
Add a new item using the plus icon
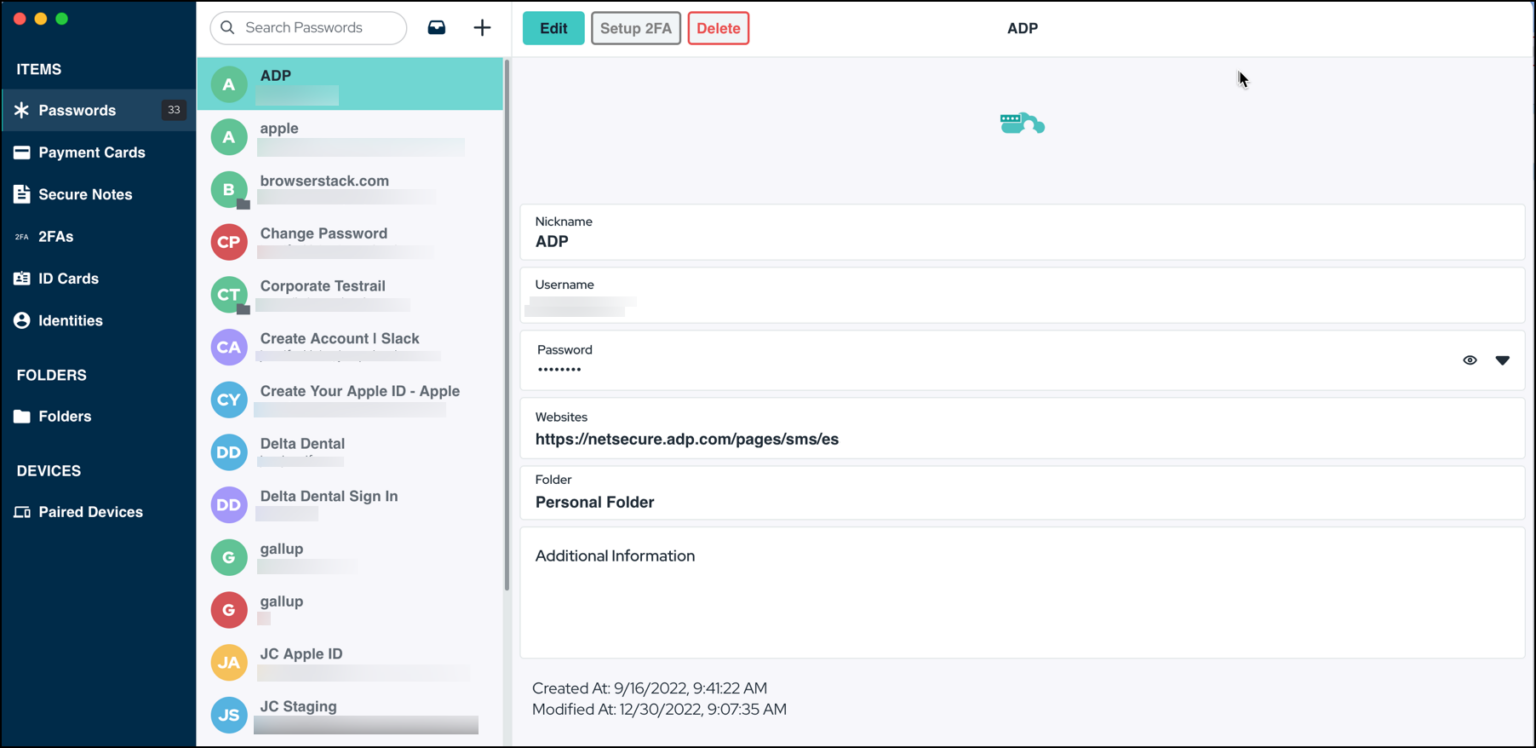[x=482, y=28]
